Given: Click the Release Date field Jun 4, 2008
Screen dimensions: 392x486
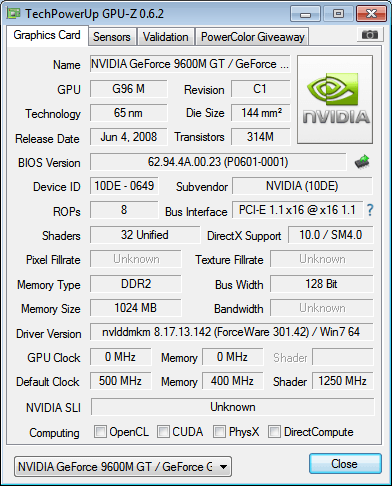Looking at the screenshot, I should [129, 137].
